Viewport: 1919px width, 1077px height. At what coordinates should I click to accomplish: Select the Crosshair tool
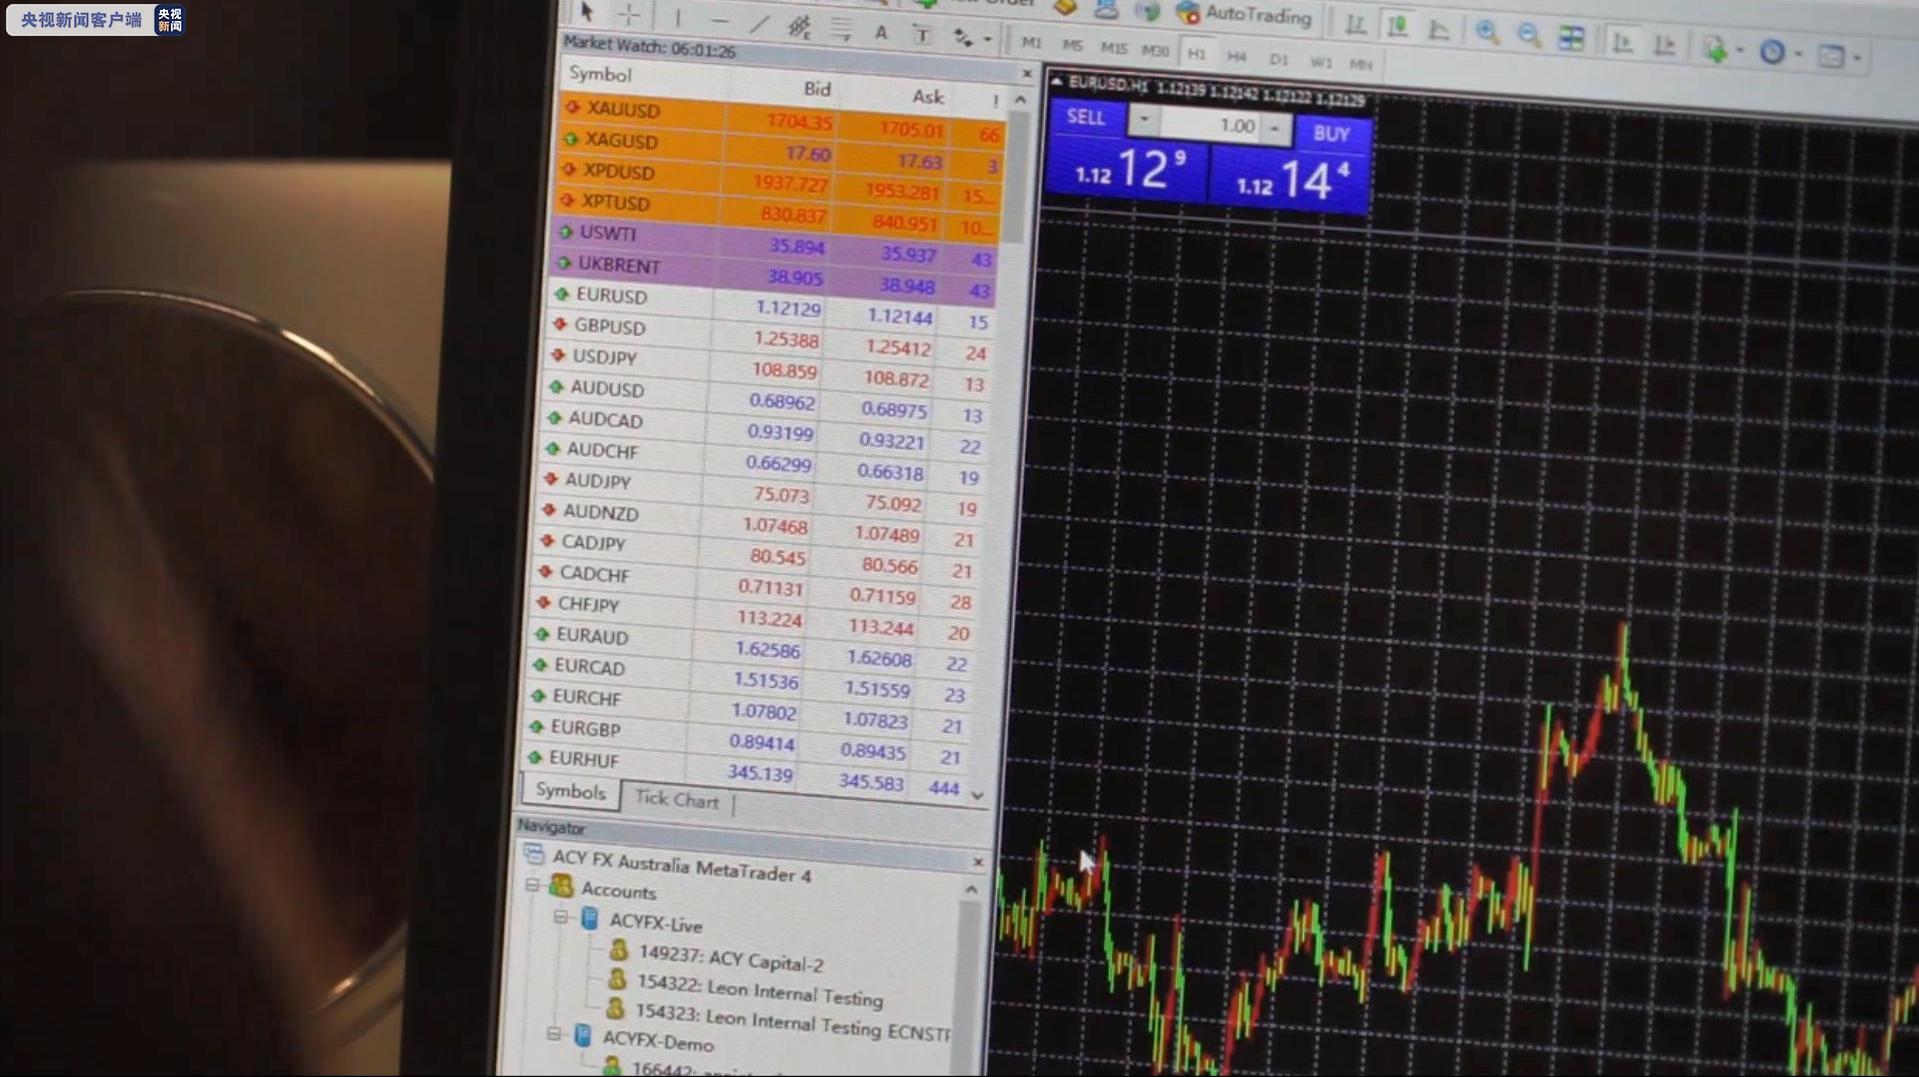pos(629,14)
